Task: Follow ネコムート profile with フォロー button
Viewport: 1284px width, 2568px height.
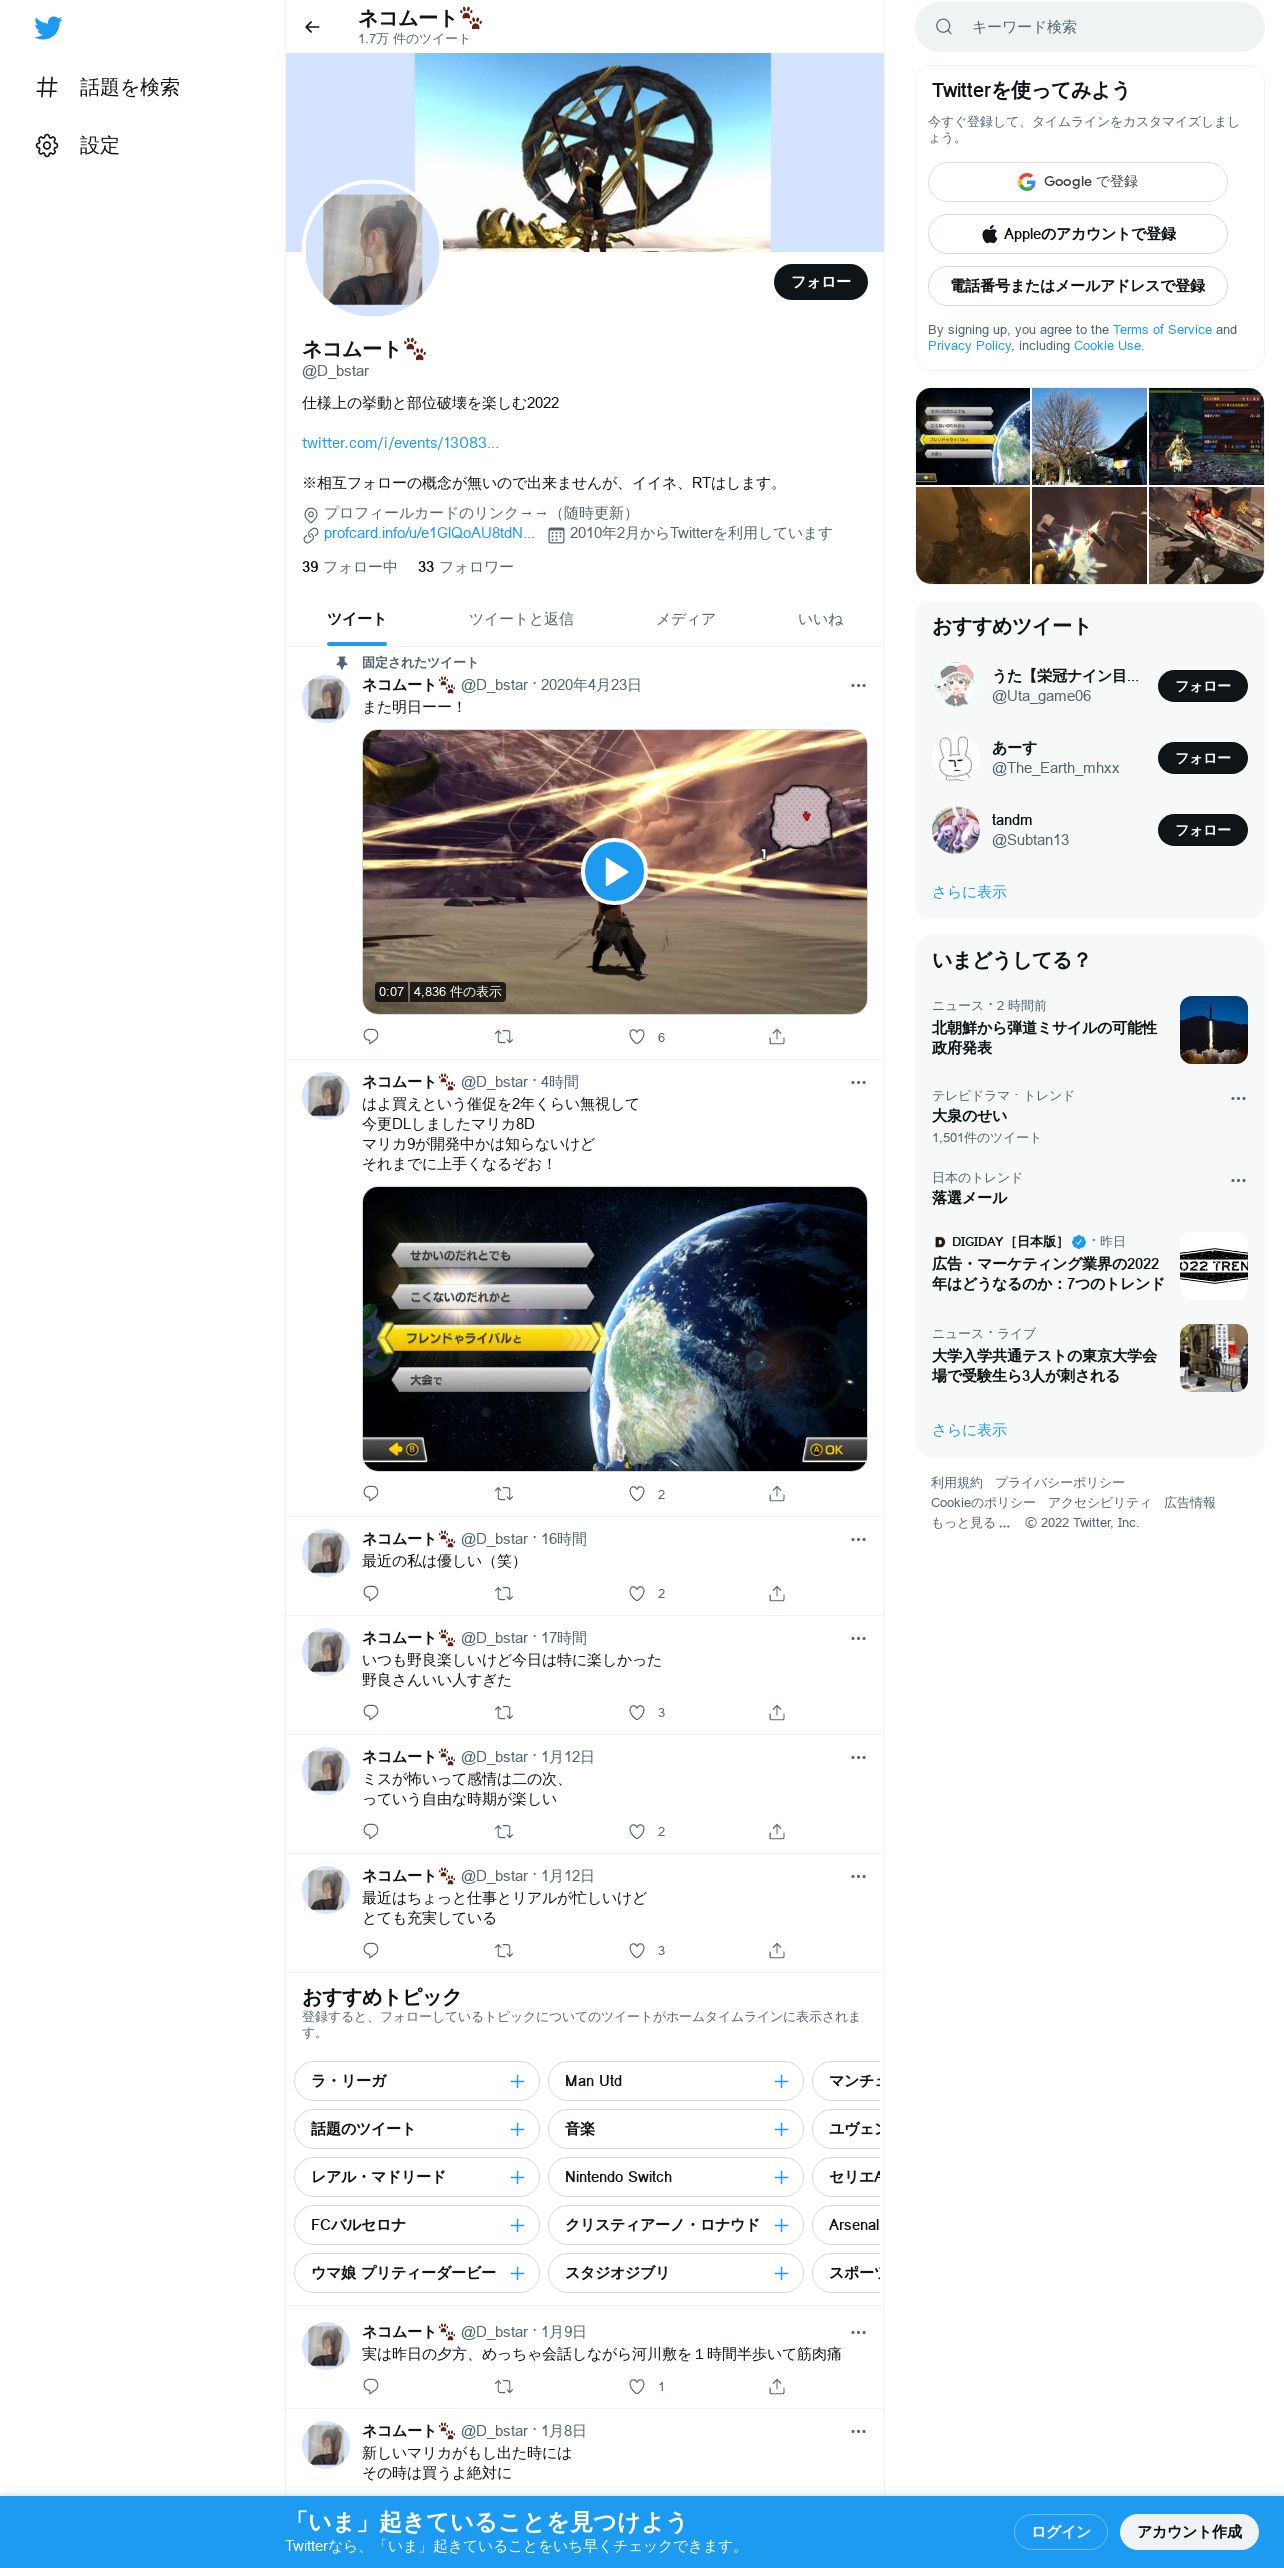Action: (820, 282)
